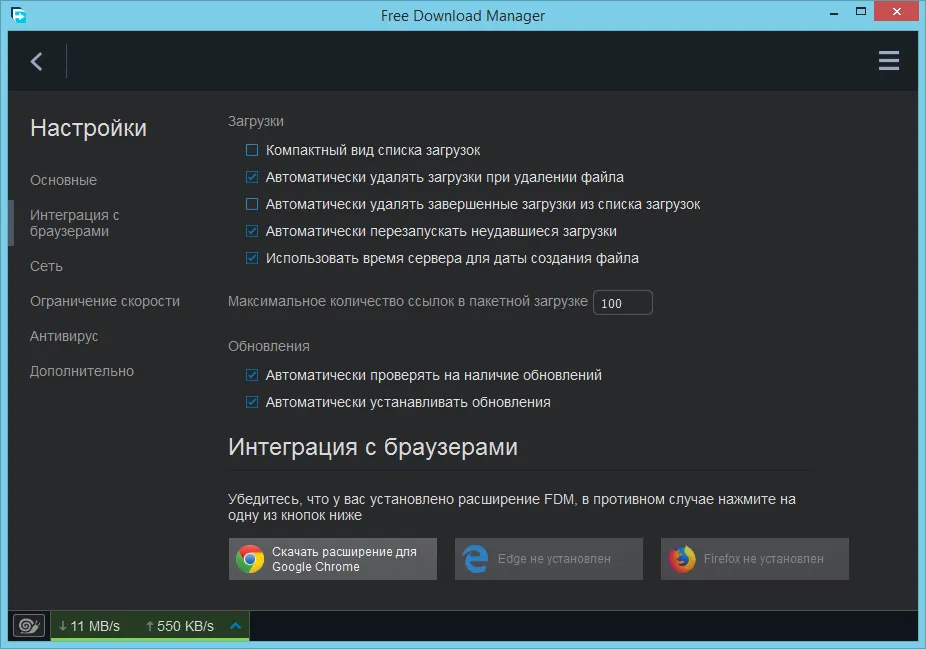Open the hamburger main menu
Image resolution: width=926 pixels, height=649 pixels.
pos(888,60)
